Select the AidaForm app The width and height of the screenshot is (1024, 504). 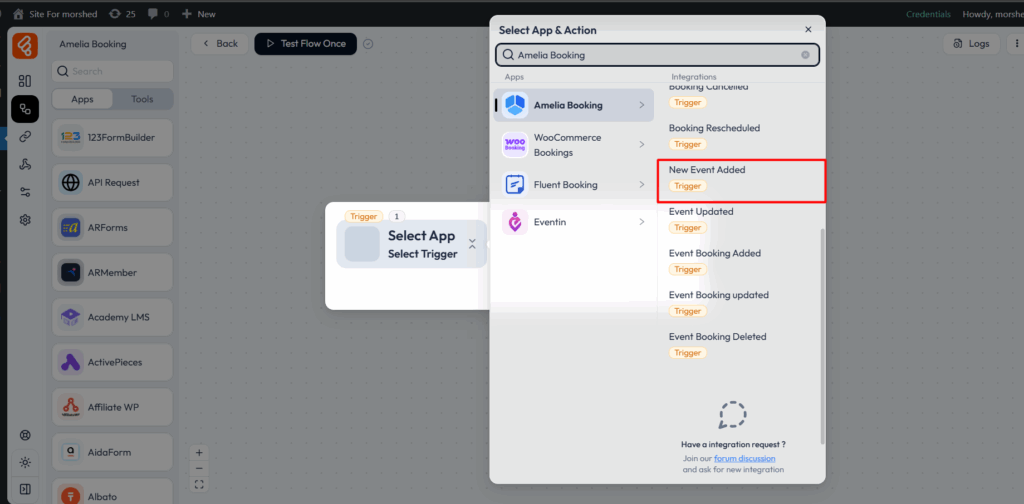coord(112,452)
